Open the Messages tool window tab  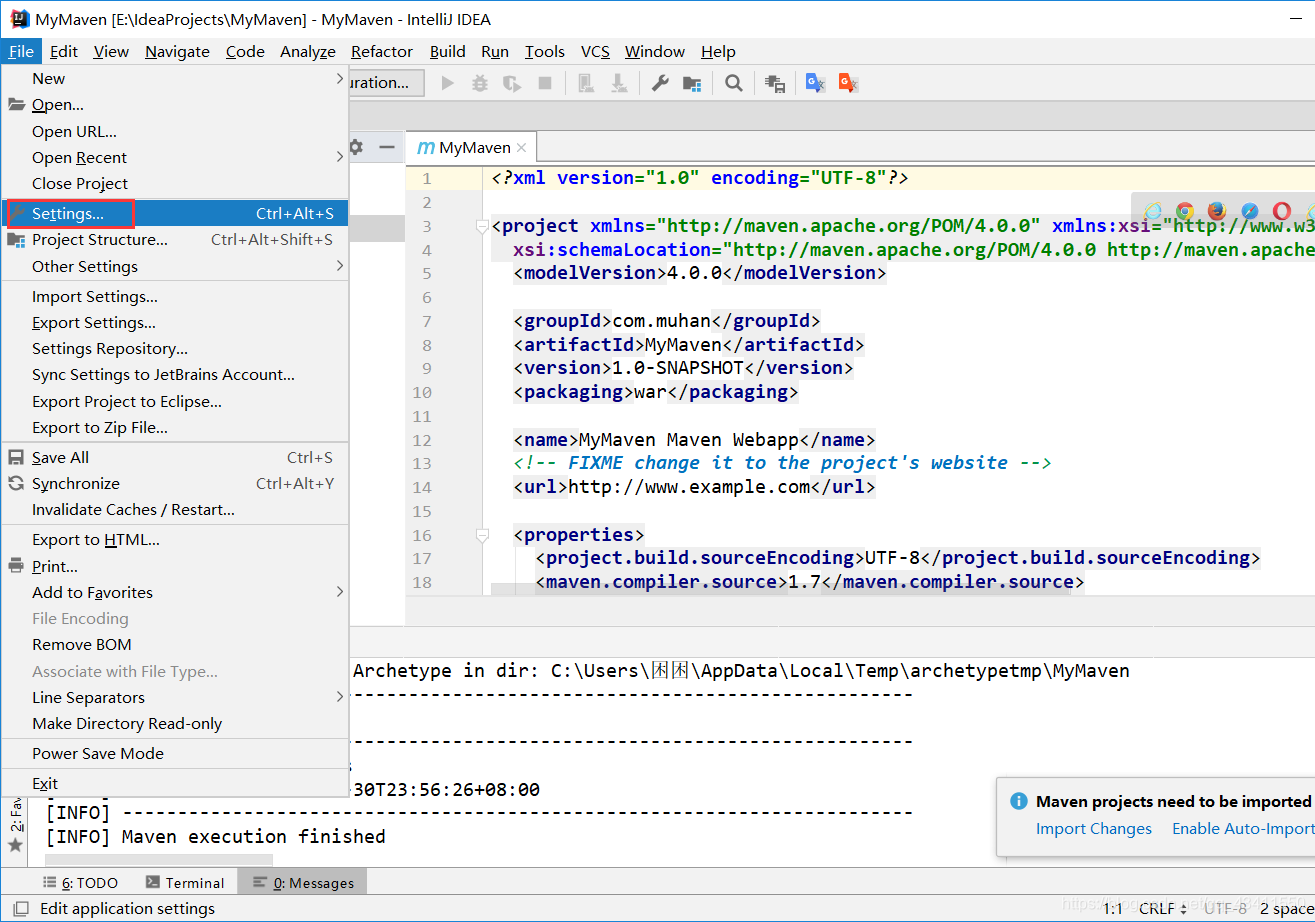tap(303, 882)
